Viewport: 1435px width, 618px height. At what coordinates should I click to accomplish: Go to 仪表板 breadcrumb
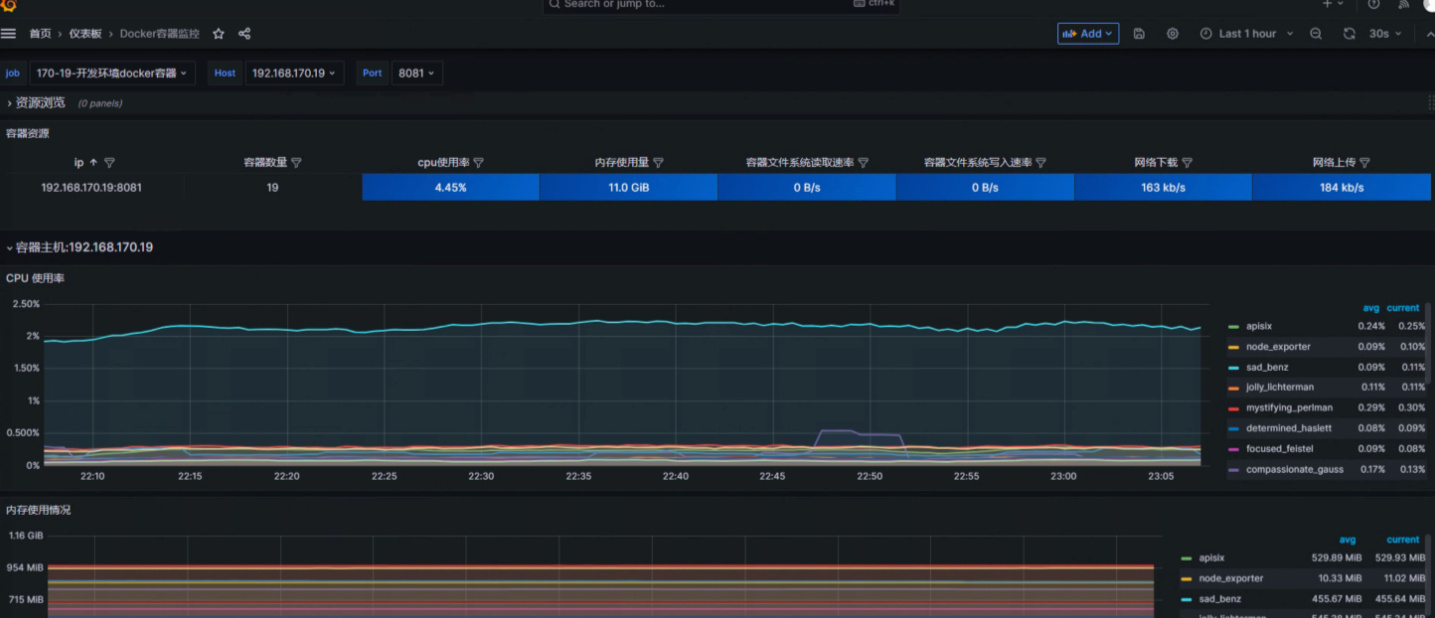pos(85,34)
